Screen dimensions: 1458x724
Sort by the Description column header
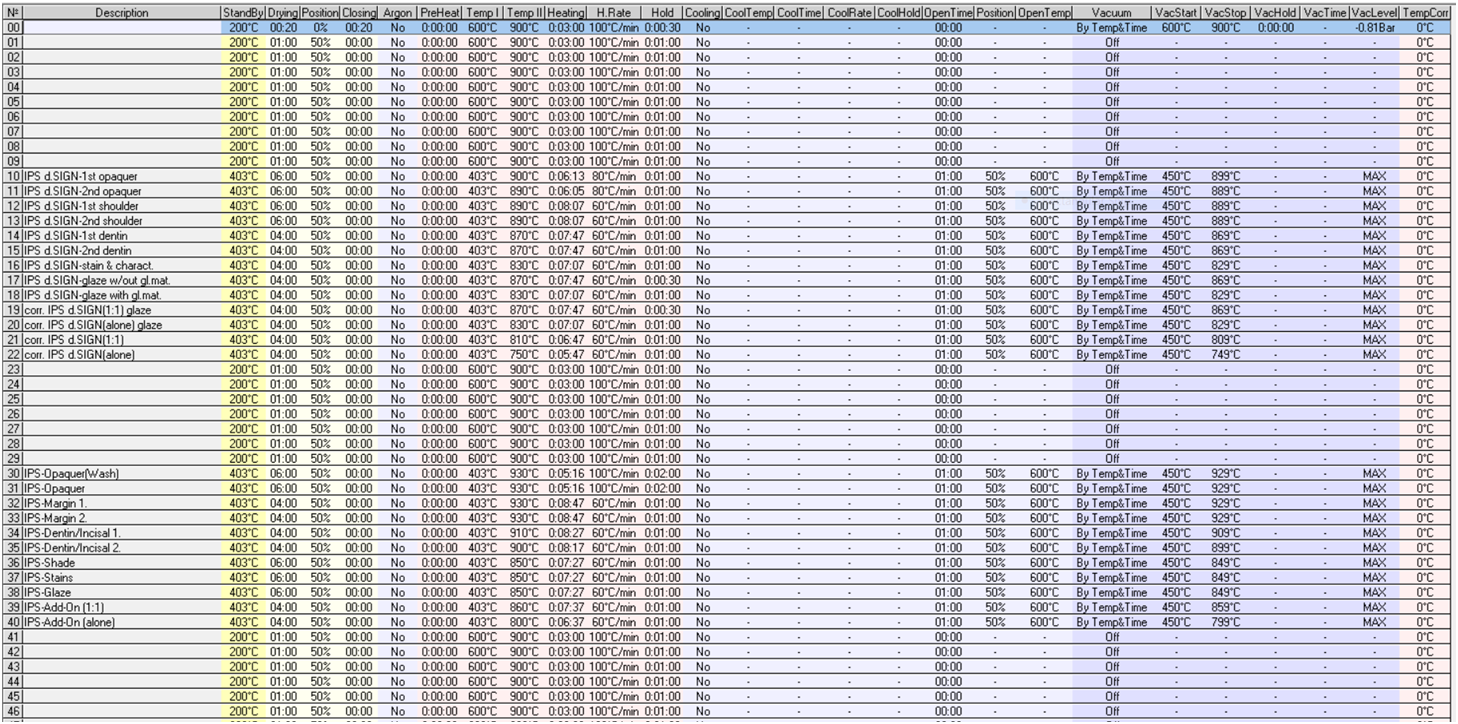(122, 12)
